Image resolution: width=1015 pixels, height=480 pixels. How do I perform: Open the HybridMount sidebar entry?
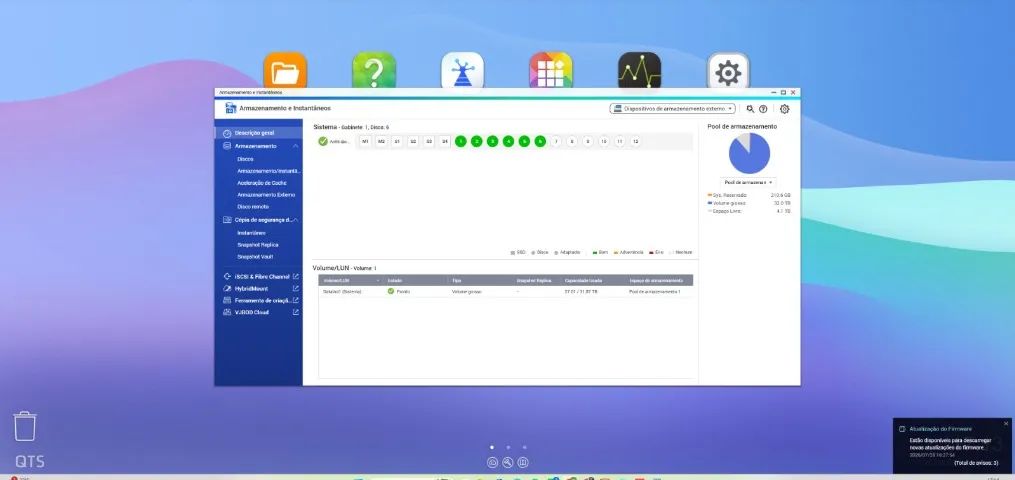pyautogui.click(x=251, y=289)
